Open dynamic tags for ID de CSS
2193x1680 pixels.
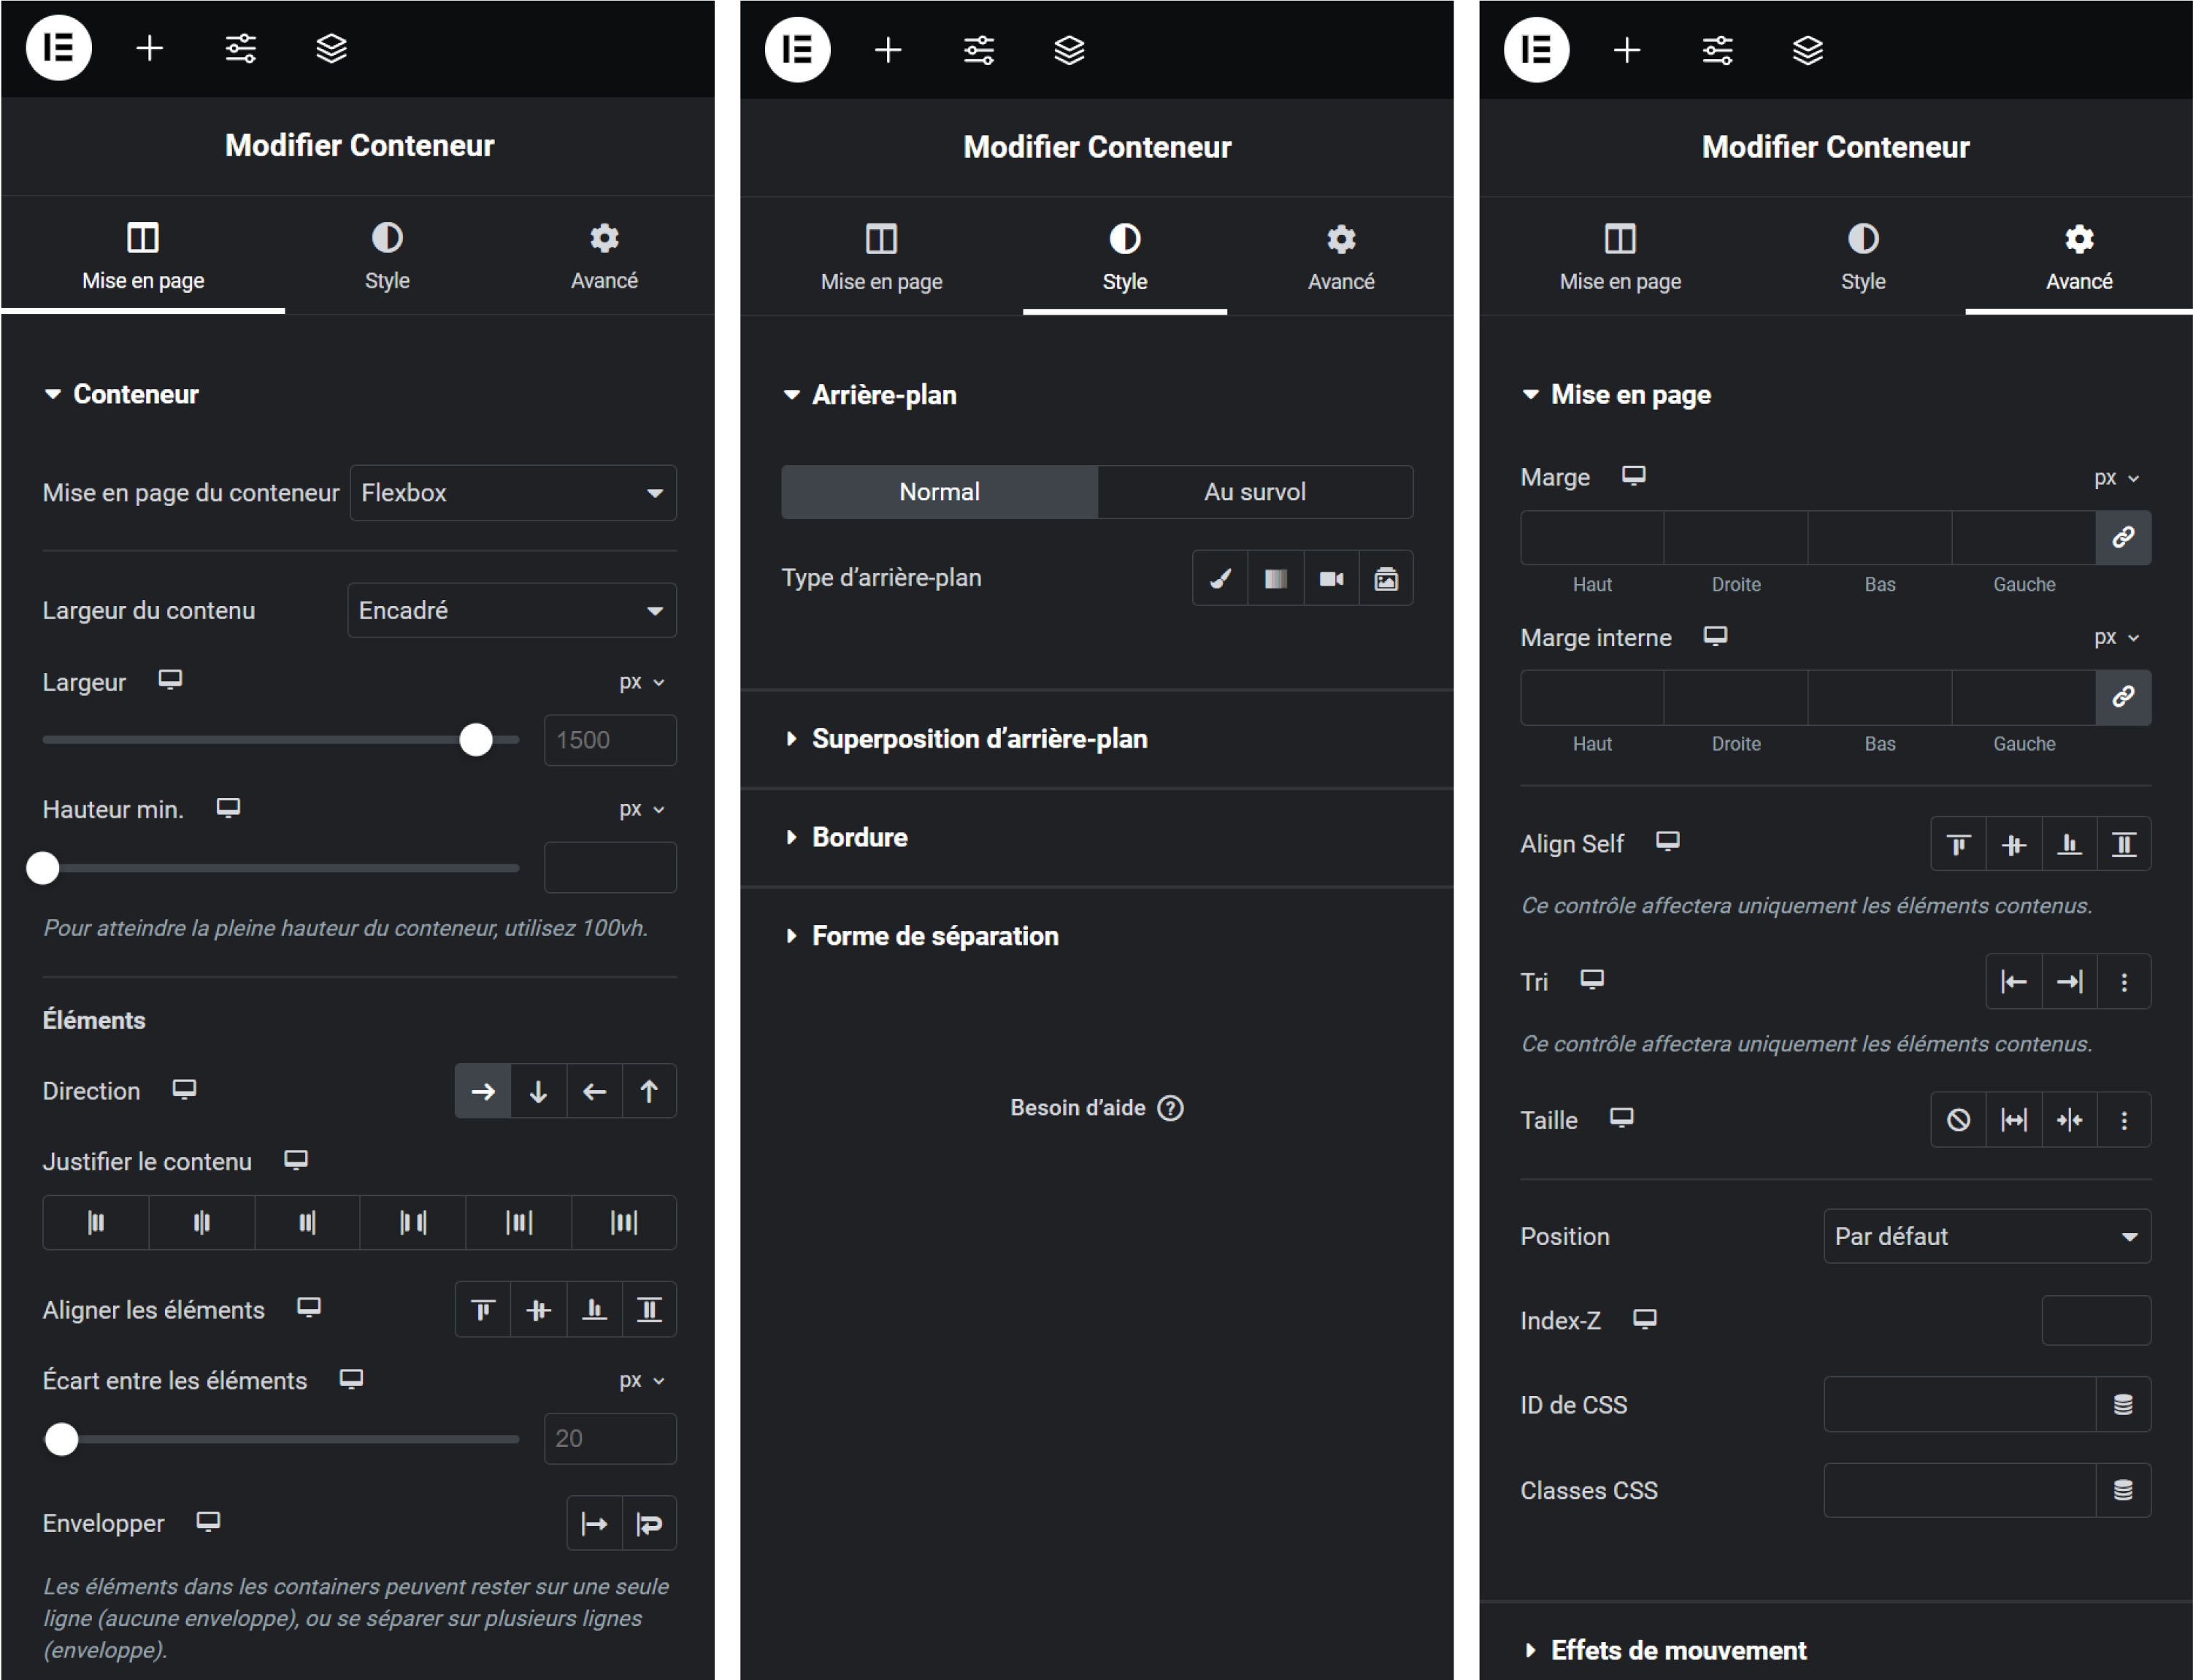coord(2123,1405)
